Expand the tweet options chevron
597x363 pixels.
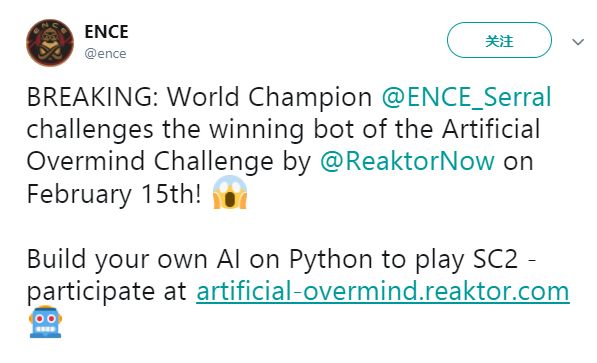(x=578, y=42)
